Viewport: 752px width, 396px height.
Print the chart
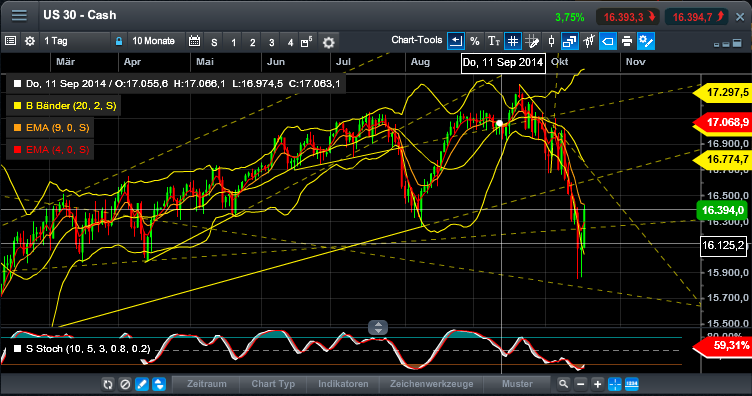tap(627, 41)
